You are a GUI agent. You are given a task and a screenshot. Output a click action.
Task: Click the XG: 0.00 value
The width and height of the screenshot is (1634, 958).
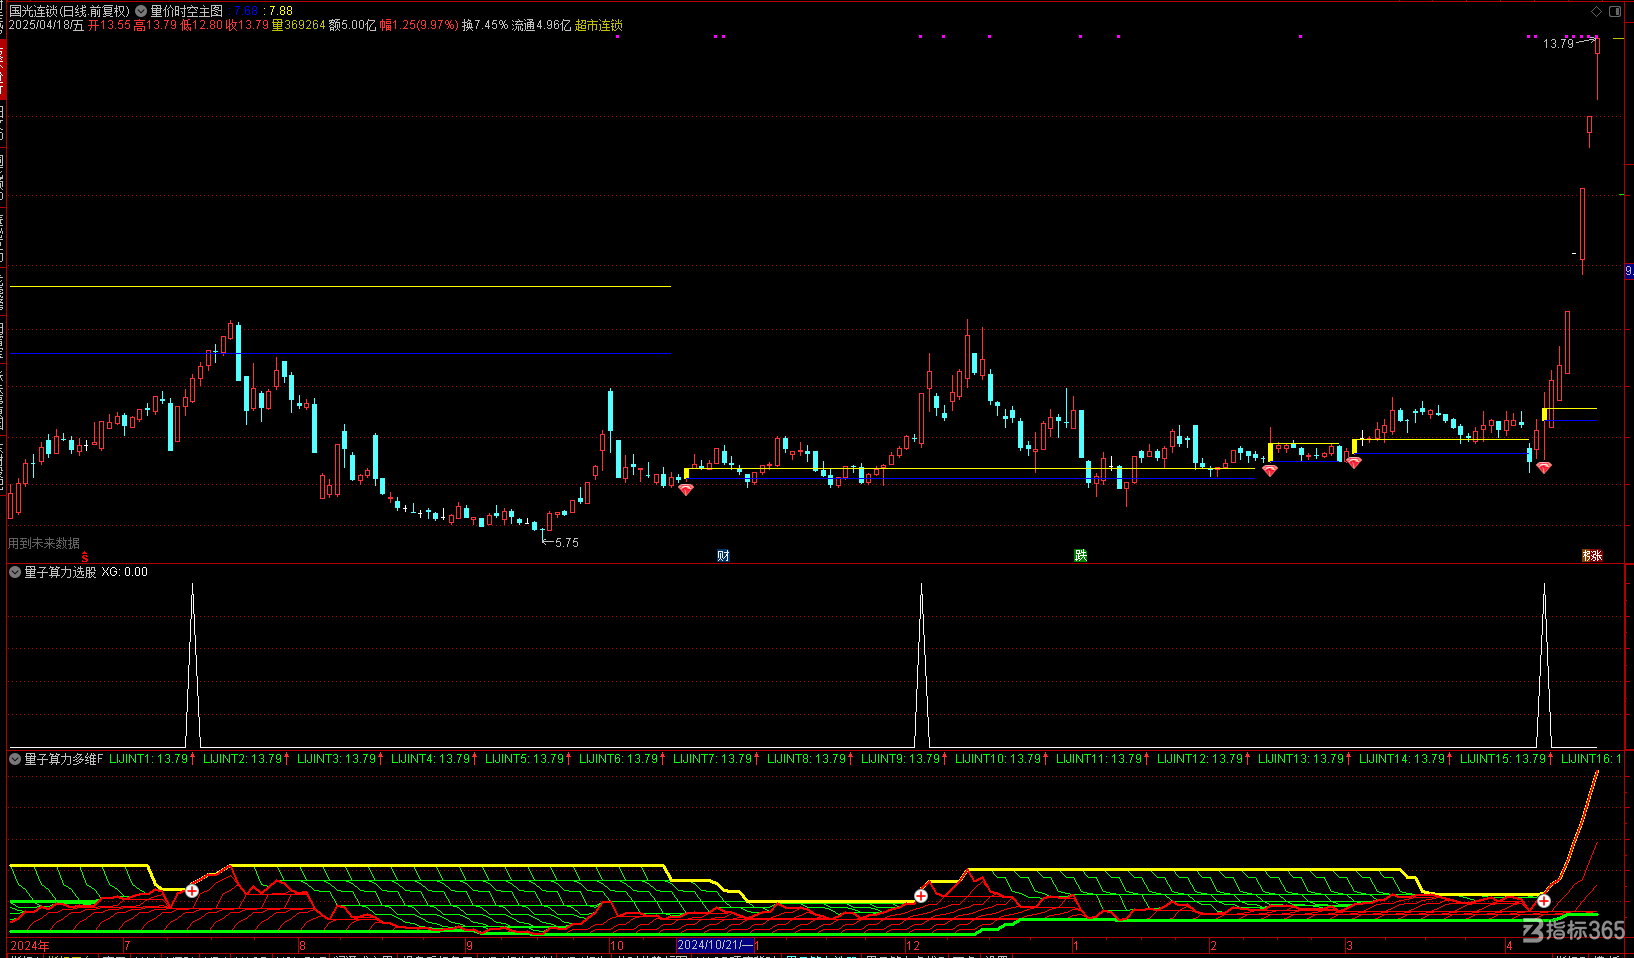pos(125,572)
